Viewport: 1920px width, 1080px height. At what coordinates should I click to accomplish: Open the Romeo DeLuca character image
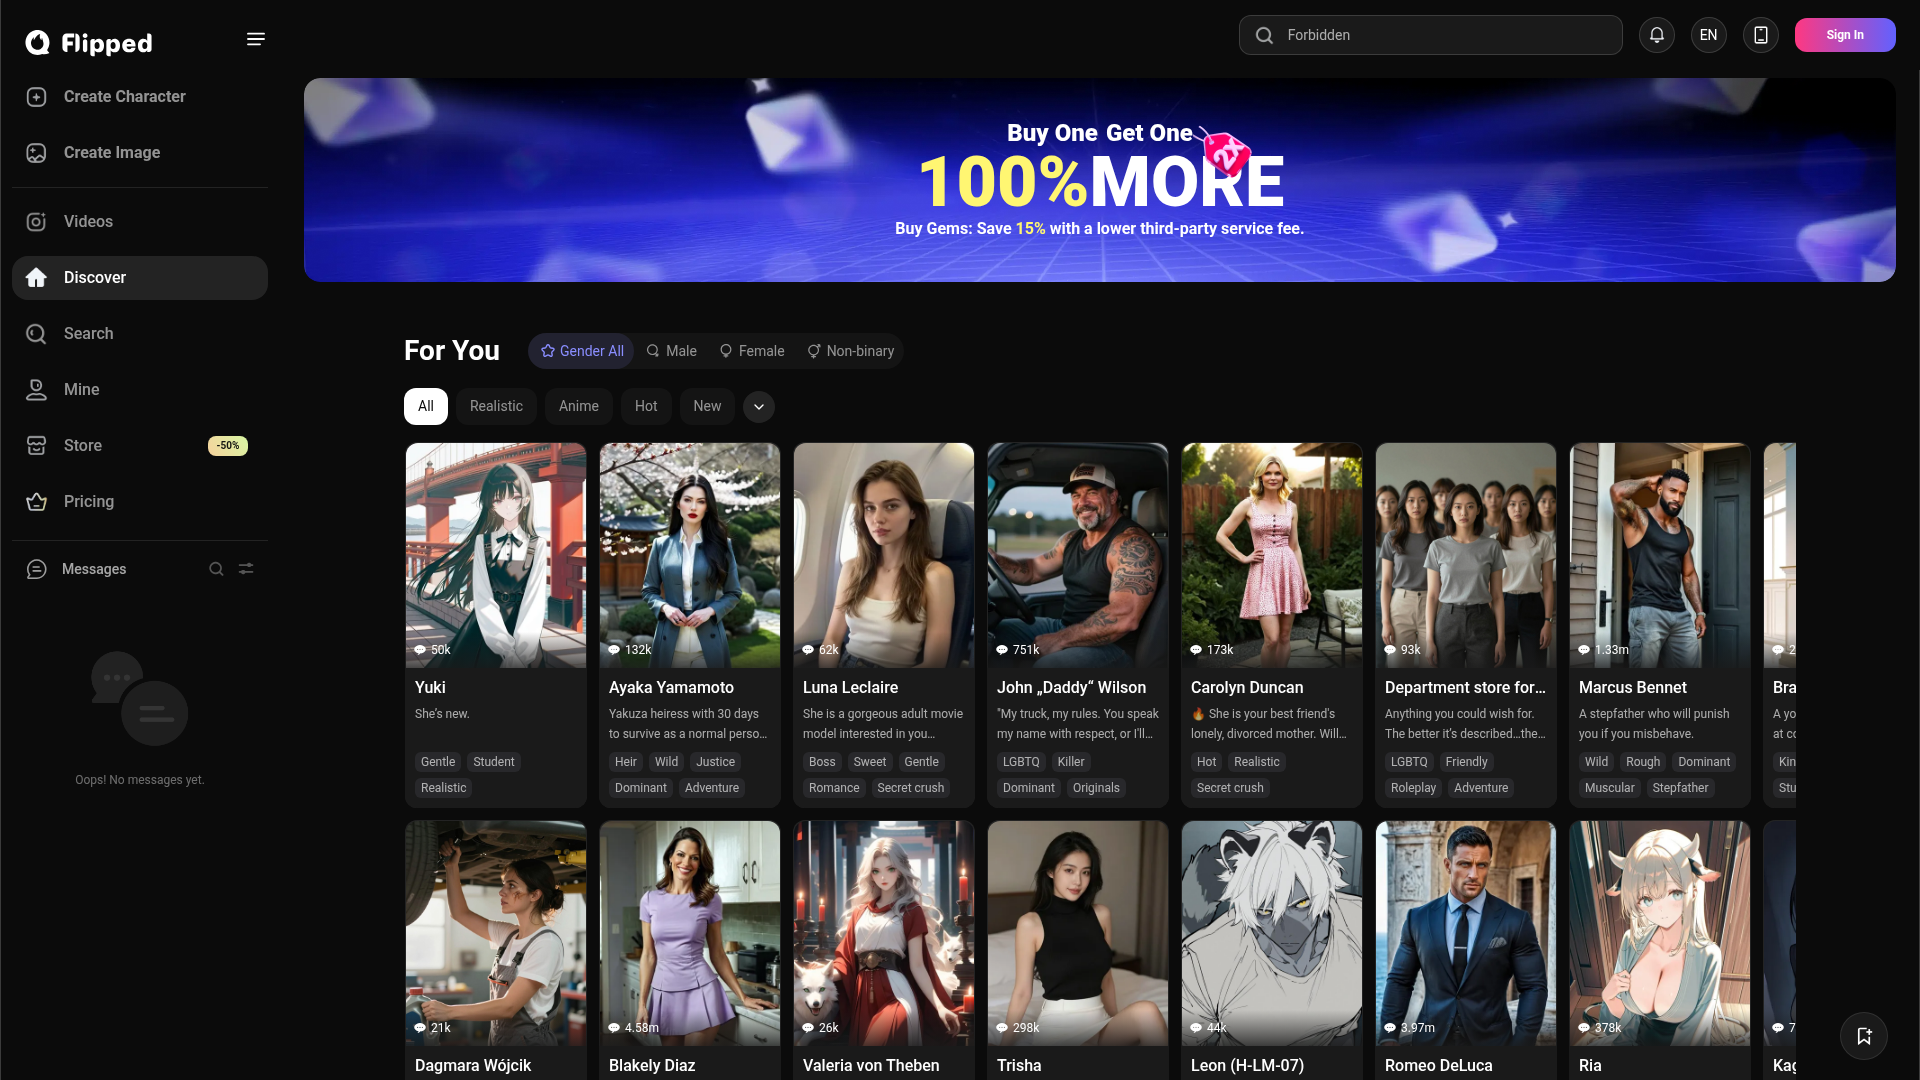click(x=1466, y=934)
